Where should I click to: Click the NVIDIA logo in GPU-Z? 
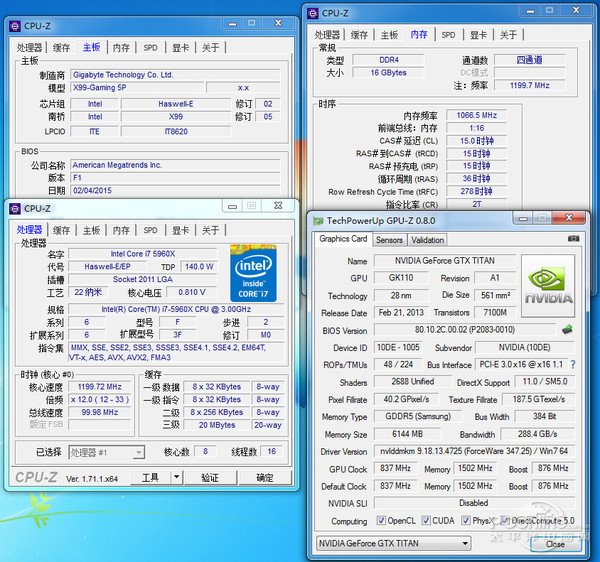coord(548,285)
